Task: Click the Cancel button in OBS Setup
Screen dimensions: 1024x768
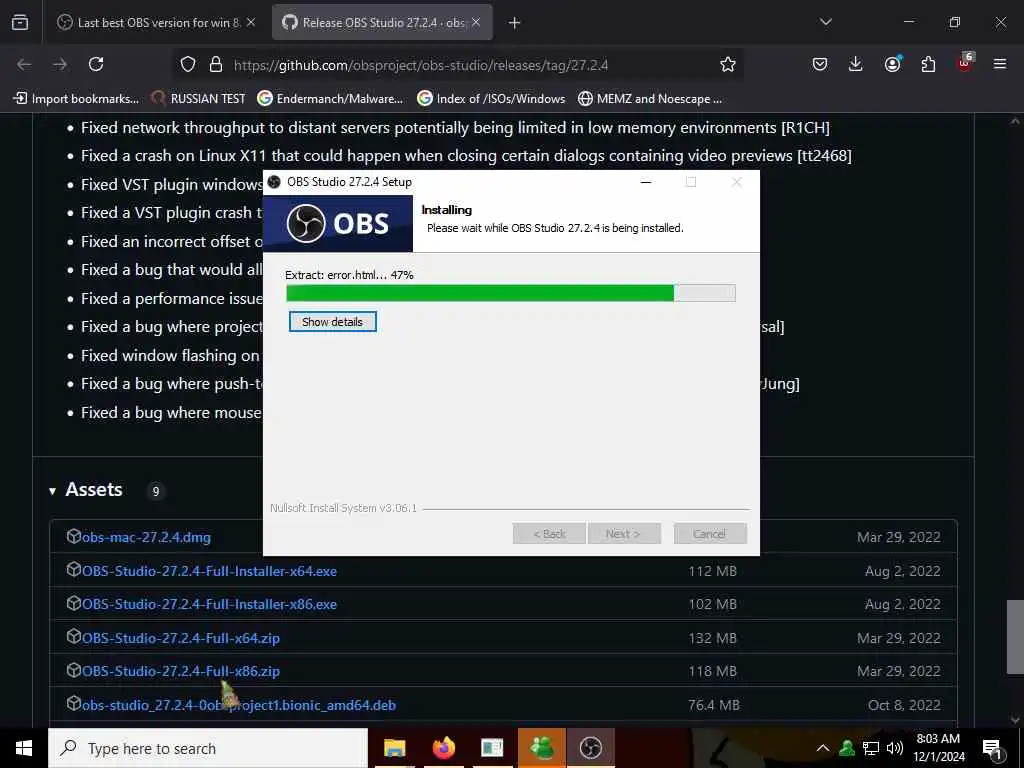Action: (x=709, y=534)
